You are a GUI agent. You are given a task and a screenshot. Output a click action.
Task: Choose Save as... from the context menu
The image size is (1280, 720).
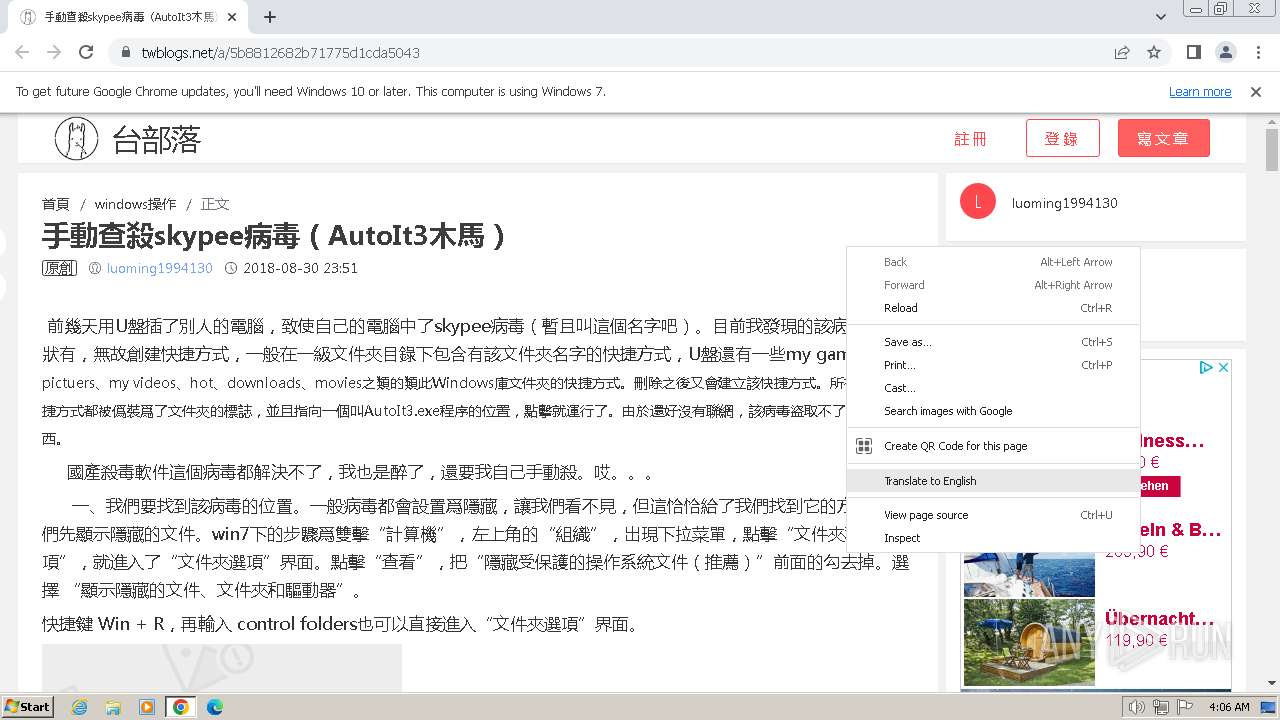[993, 342]
